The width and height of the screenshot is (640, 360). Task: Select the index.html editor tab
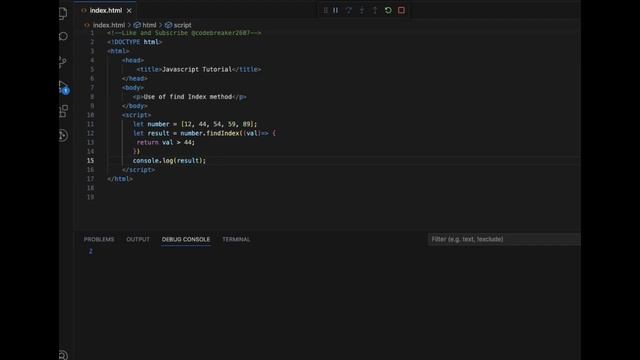point(105,10)
